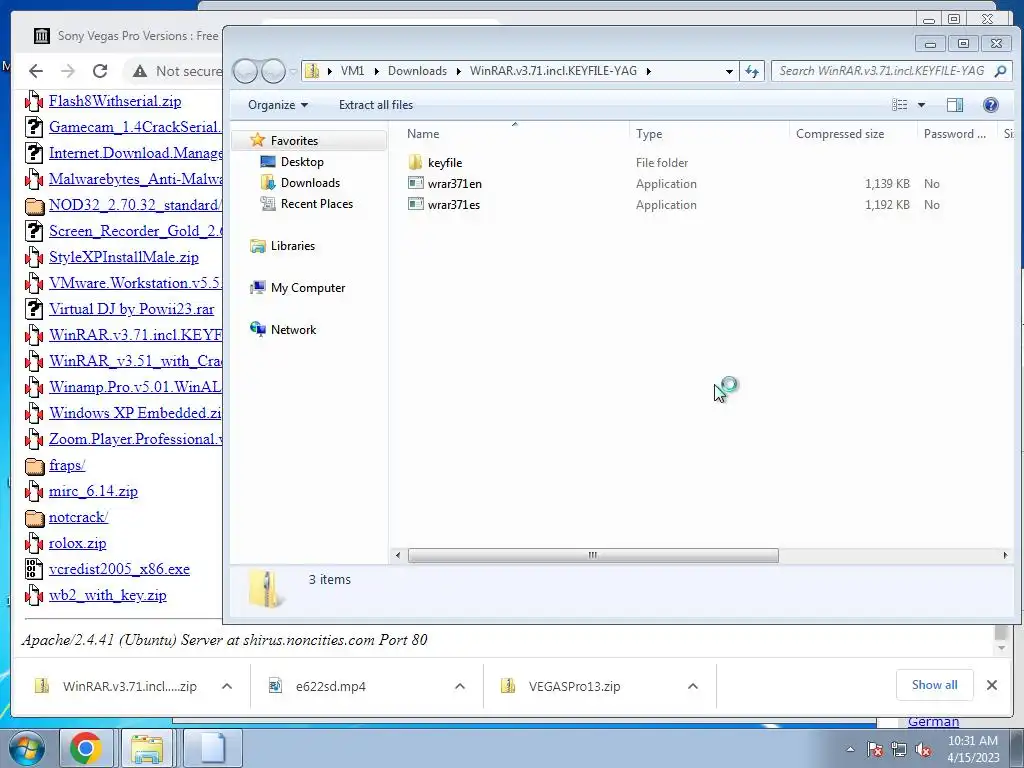Viewport: 1024px width, 768px height.
Task: Open Chrome from taskbar
Action: (x=86, y=748)
